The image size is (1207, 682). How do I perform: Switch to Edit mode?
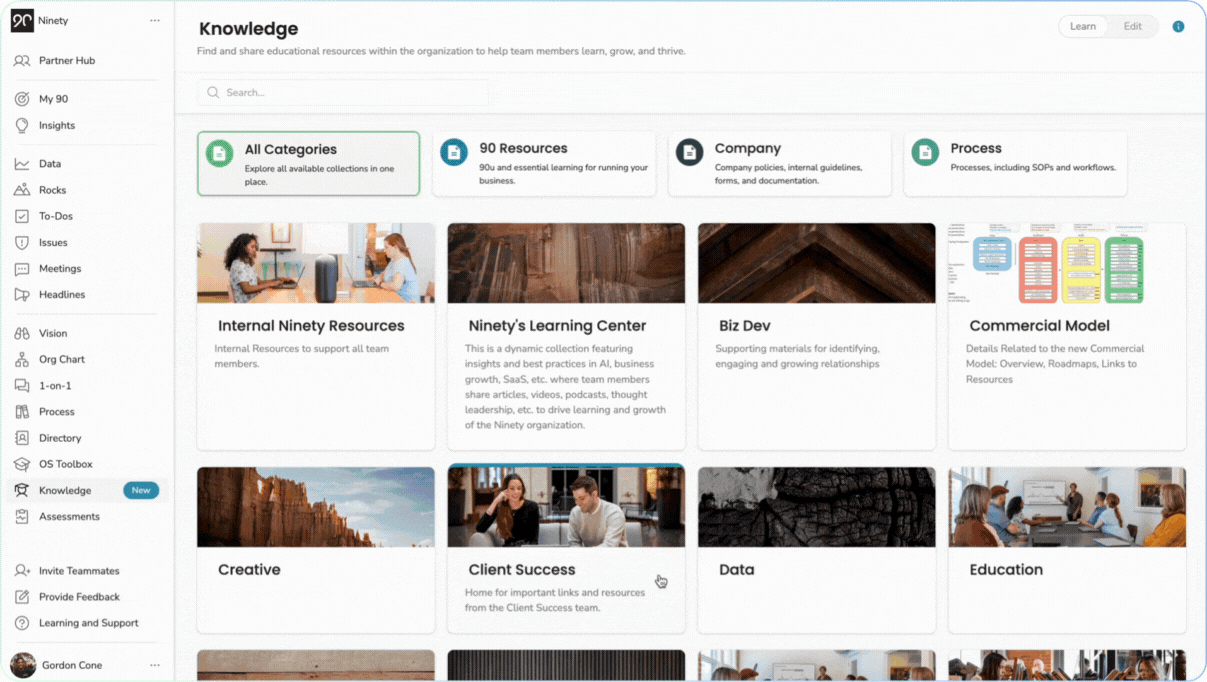coord(1132,27)
